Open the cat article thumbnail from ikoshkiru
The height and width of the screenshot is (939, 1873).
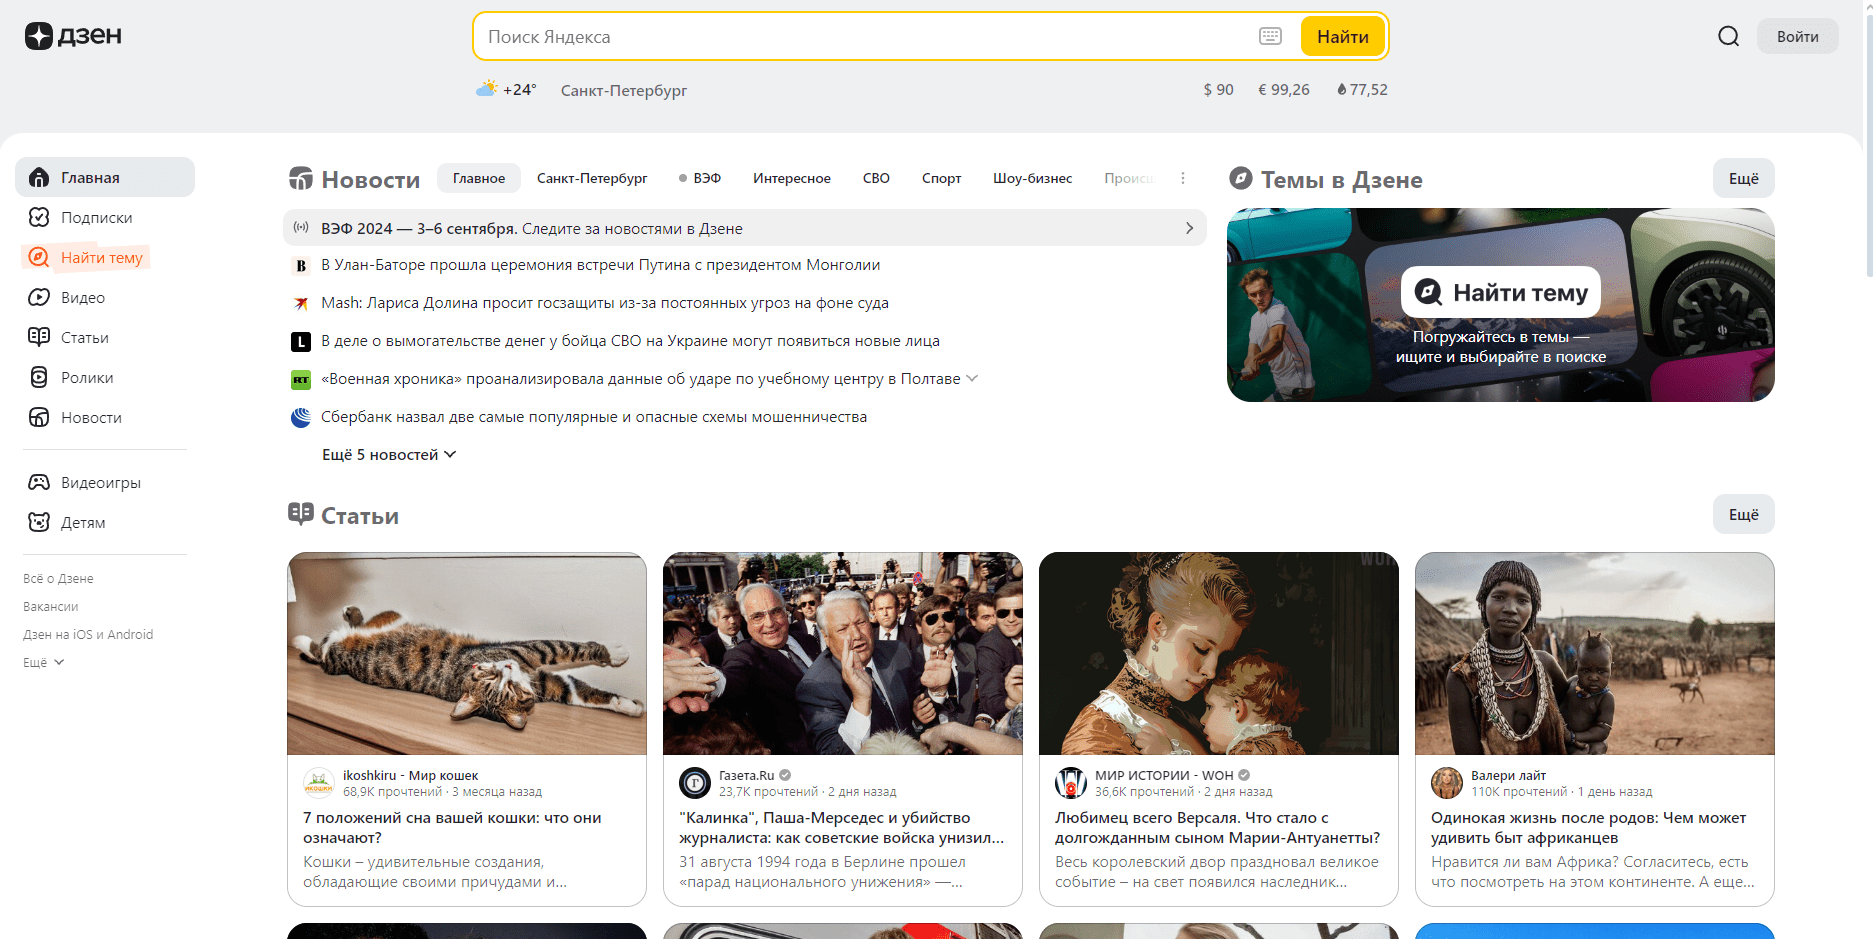tap(466, 653)
